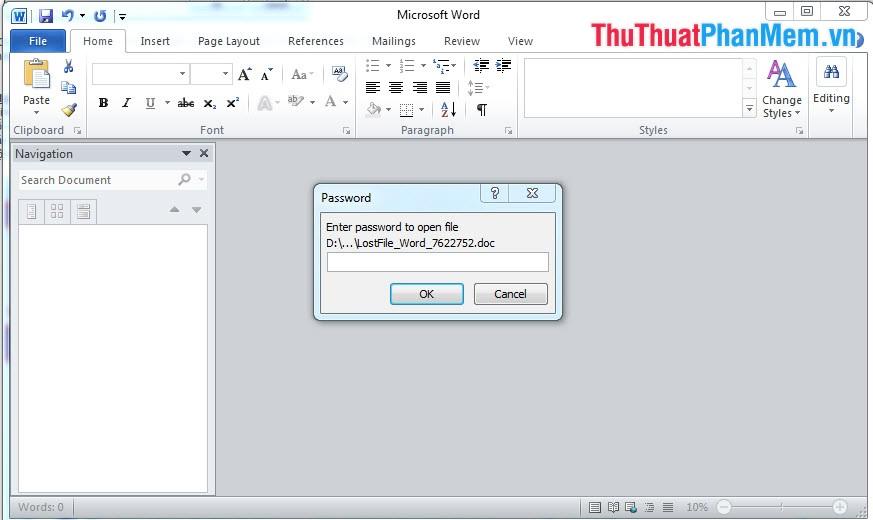Image resolution: width=873 pixels, height=520 pixels.
Task: Toggle Strikethrough formatting
Action: click(185, 102)
